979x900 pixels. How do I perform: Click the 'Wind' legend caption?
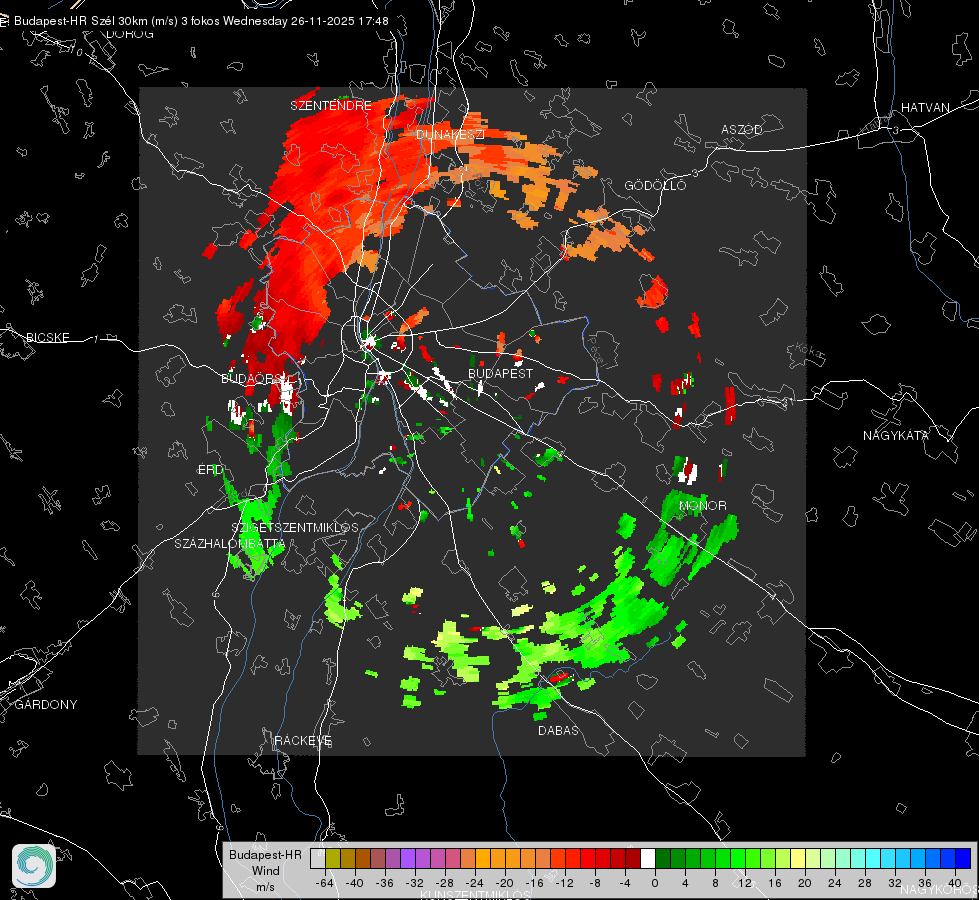tap(265, 871)
